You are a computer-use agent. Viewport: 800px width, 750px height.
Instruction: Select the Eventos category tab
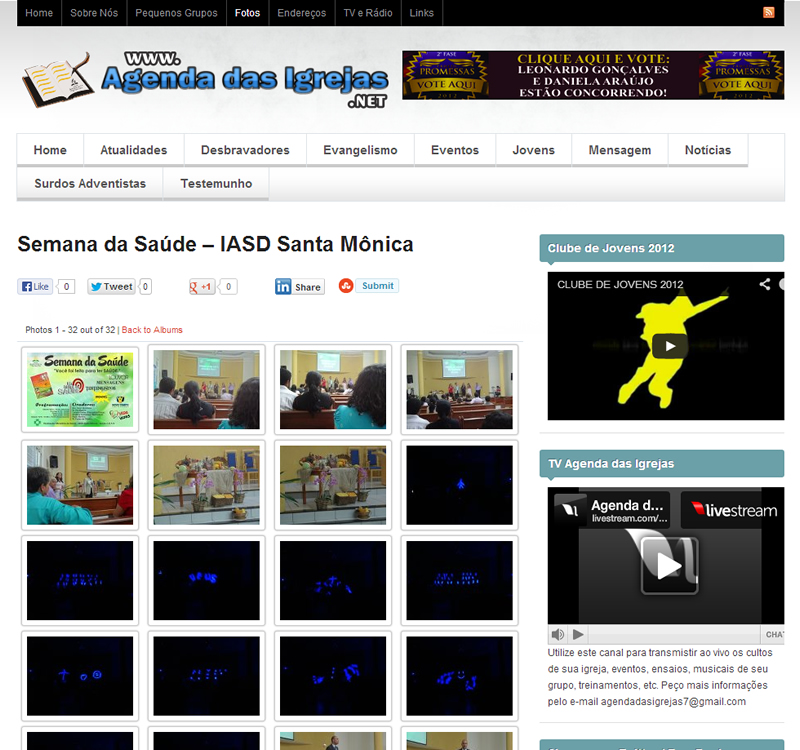(x=455, y=150)
